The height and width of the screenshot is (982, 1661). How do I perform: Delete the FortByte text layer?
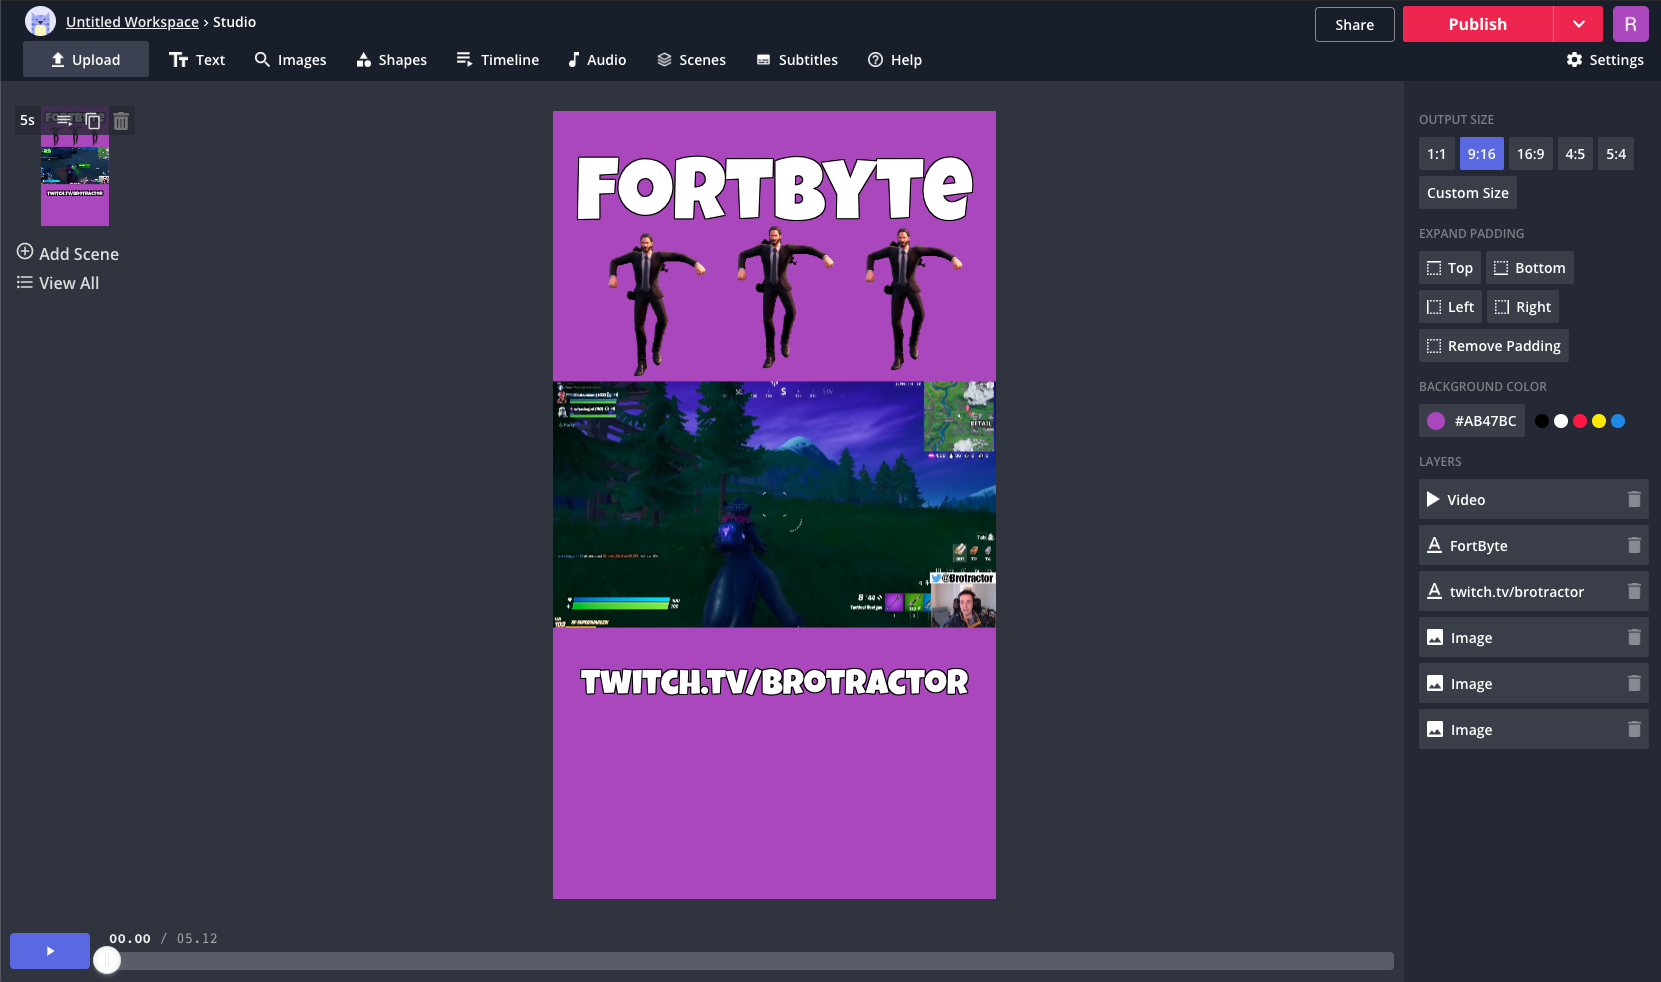pyautogui.click(x=1634, y=545)
